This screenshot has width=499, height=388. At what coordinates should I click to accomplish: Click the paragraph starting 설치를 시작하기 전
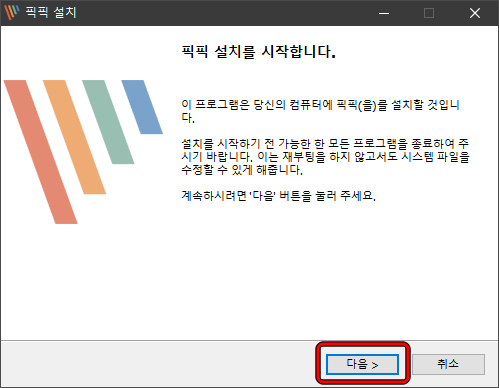[x=325, y=157]
